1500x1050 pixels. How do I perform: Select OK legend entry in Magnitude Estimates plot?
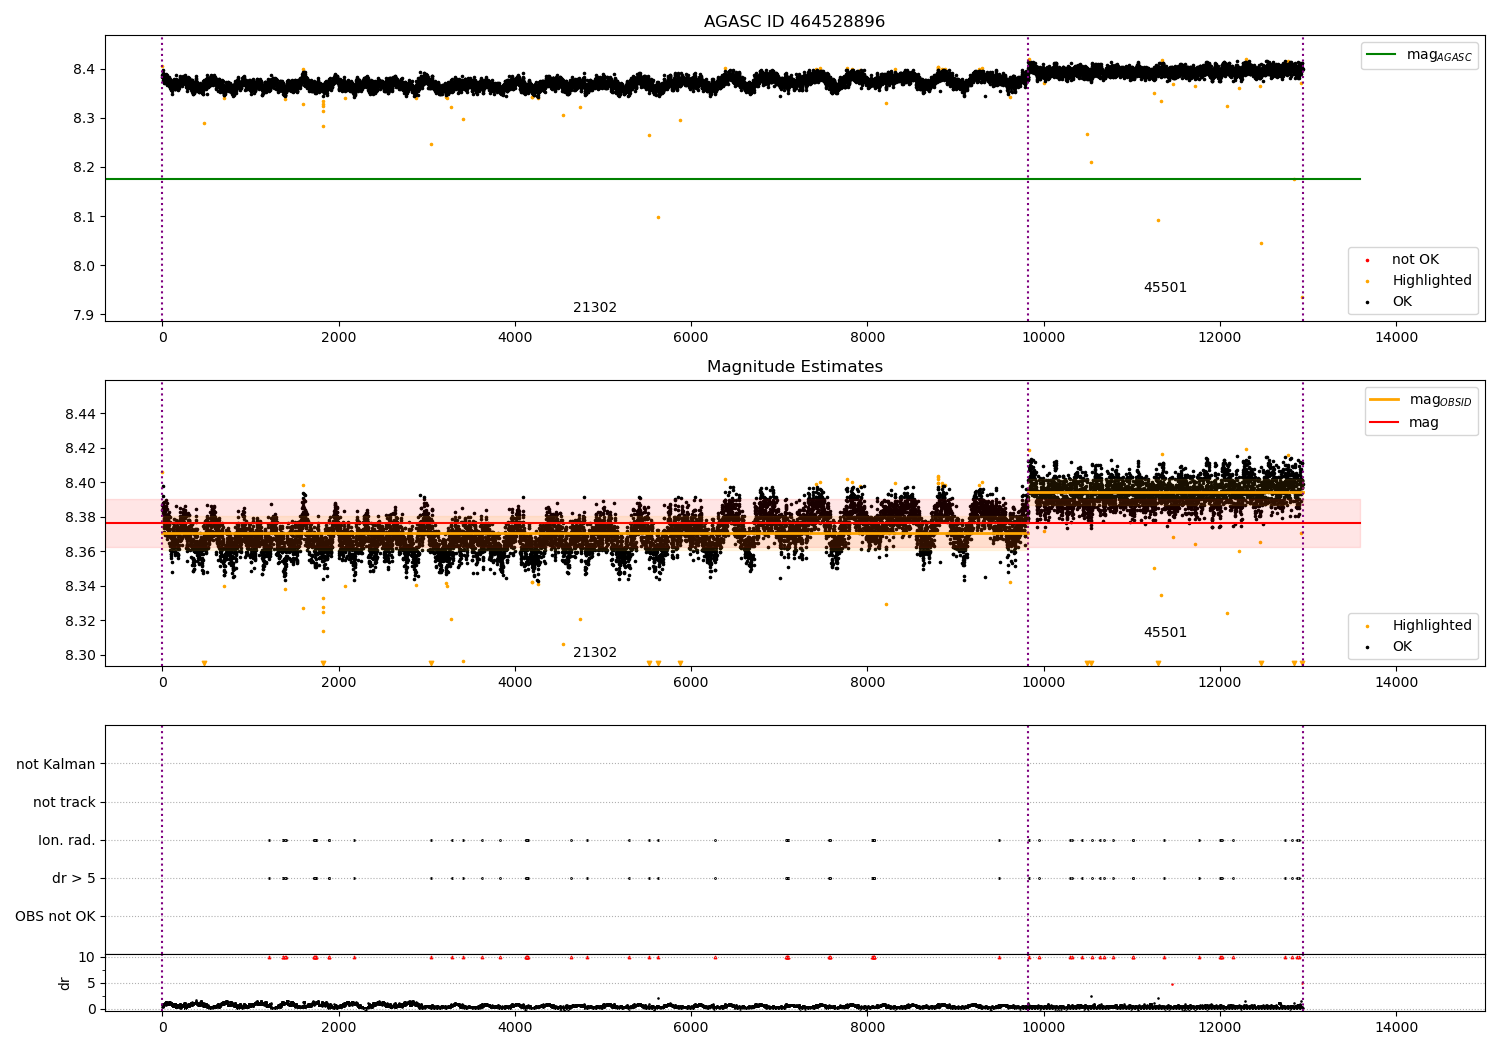[1402, 647]
